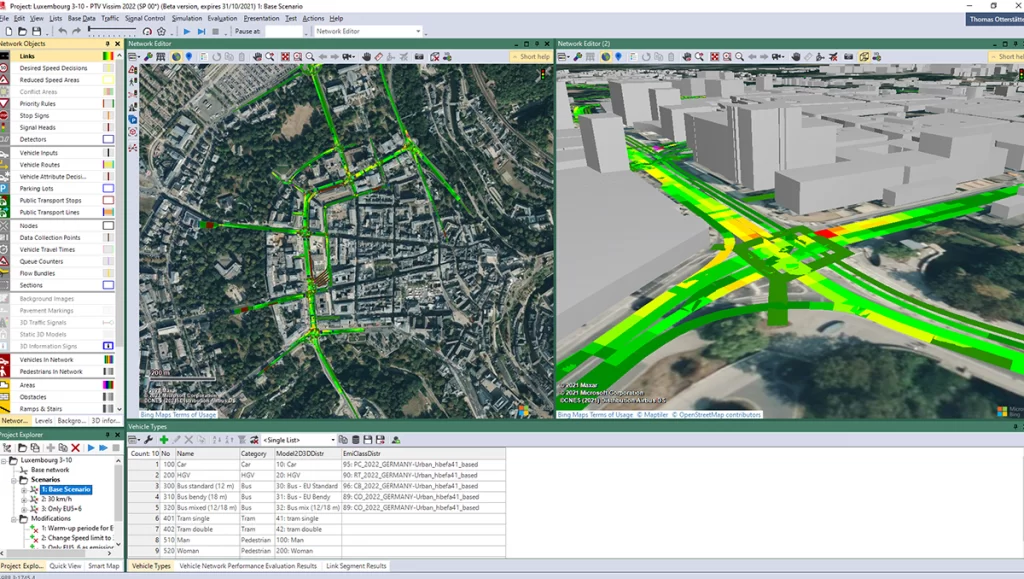
Task: Run scenario with play icon in Project Explorer
Action: coord(91,448)
